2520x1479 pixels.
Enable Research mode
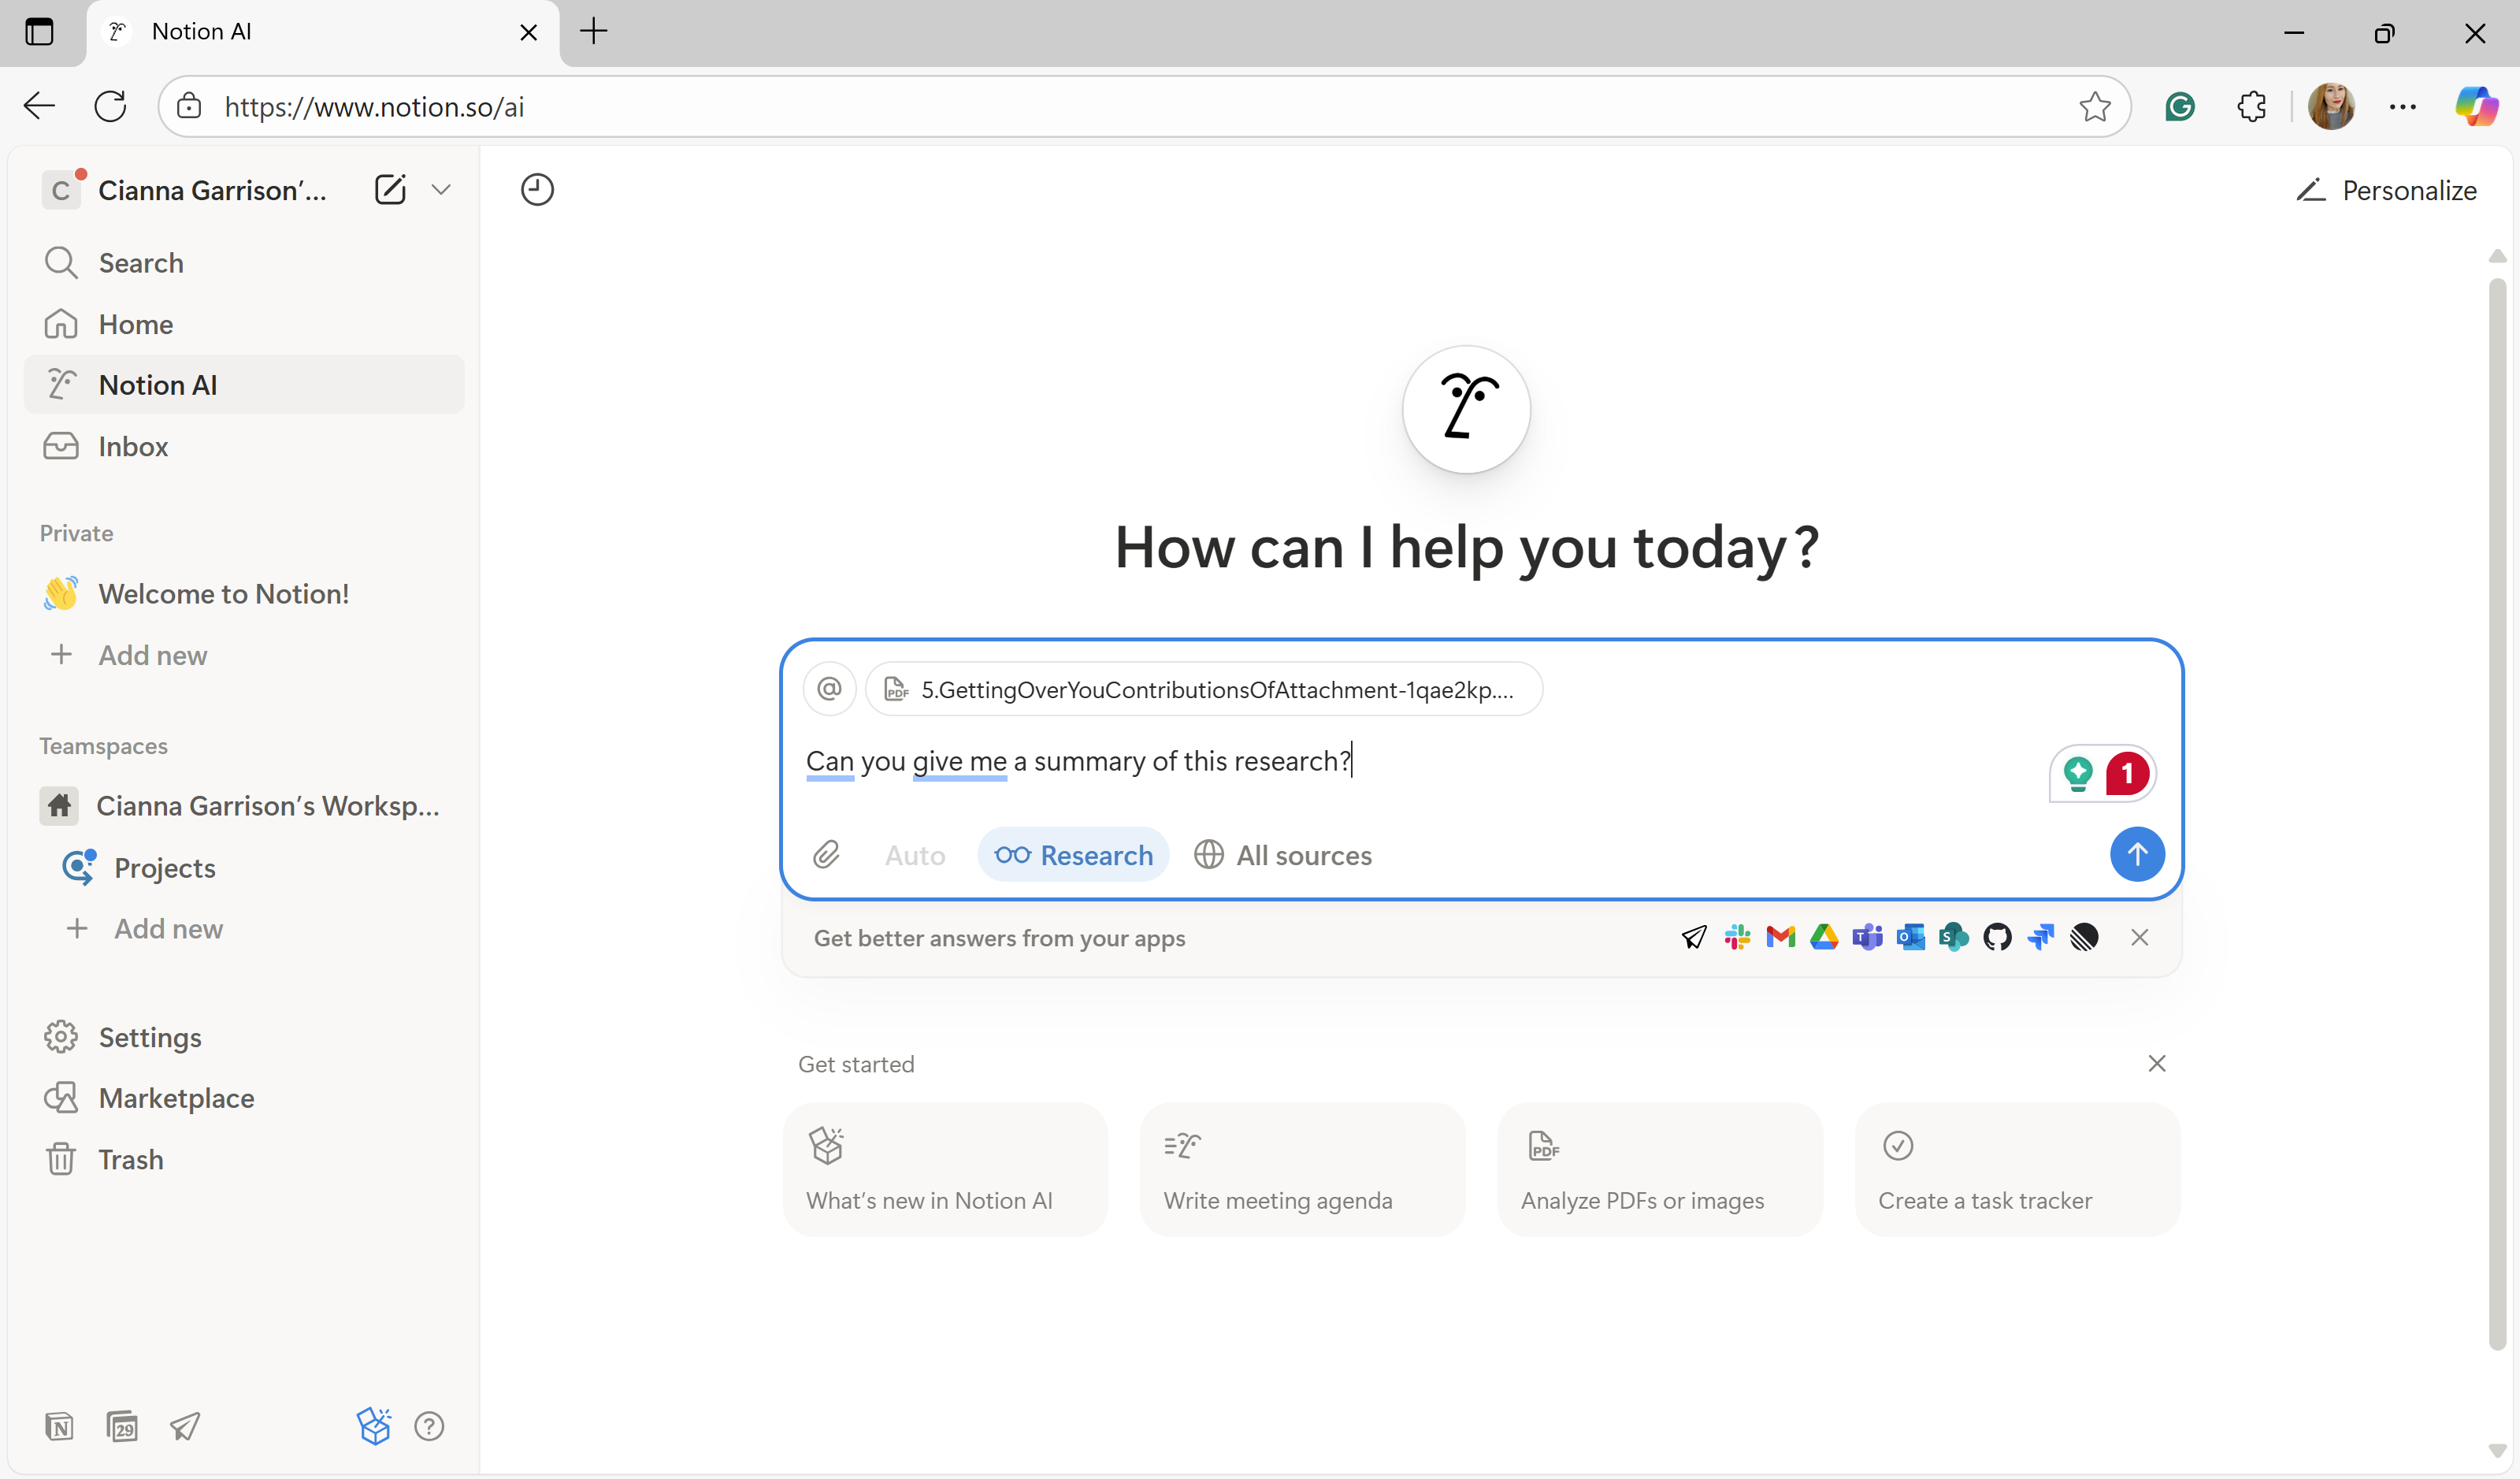click(x=1073, y=855)
